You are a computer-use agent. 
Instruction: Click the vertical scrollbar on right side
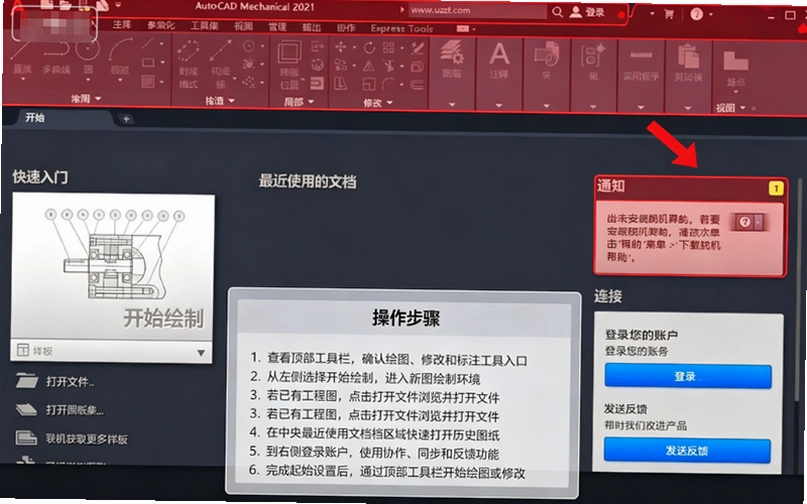coord(799,288)
